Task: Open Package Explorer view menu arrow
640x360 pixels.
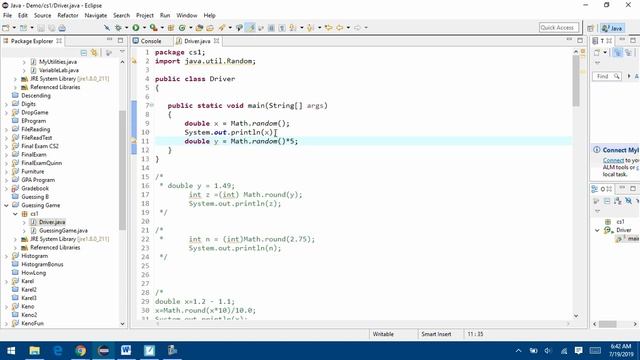Action: click(x=122, y=52)
